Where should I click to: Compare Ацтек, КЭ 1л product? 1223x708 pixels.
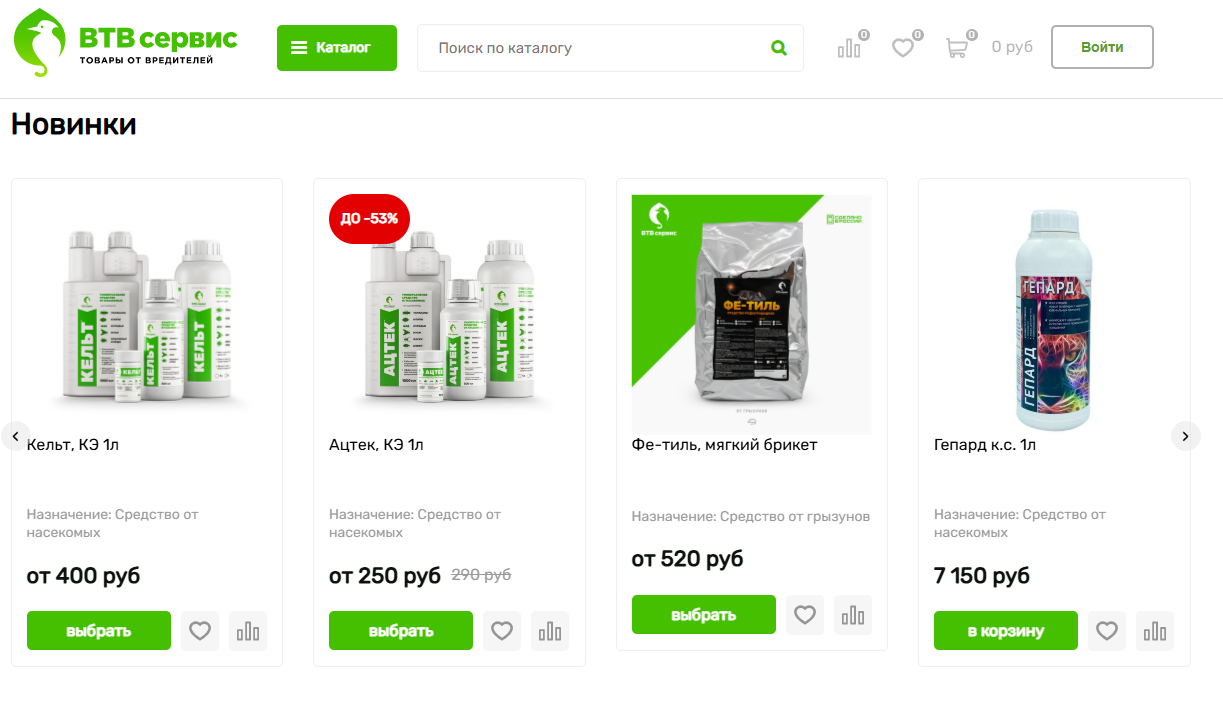(x=550, y=631)
